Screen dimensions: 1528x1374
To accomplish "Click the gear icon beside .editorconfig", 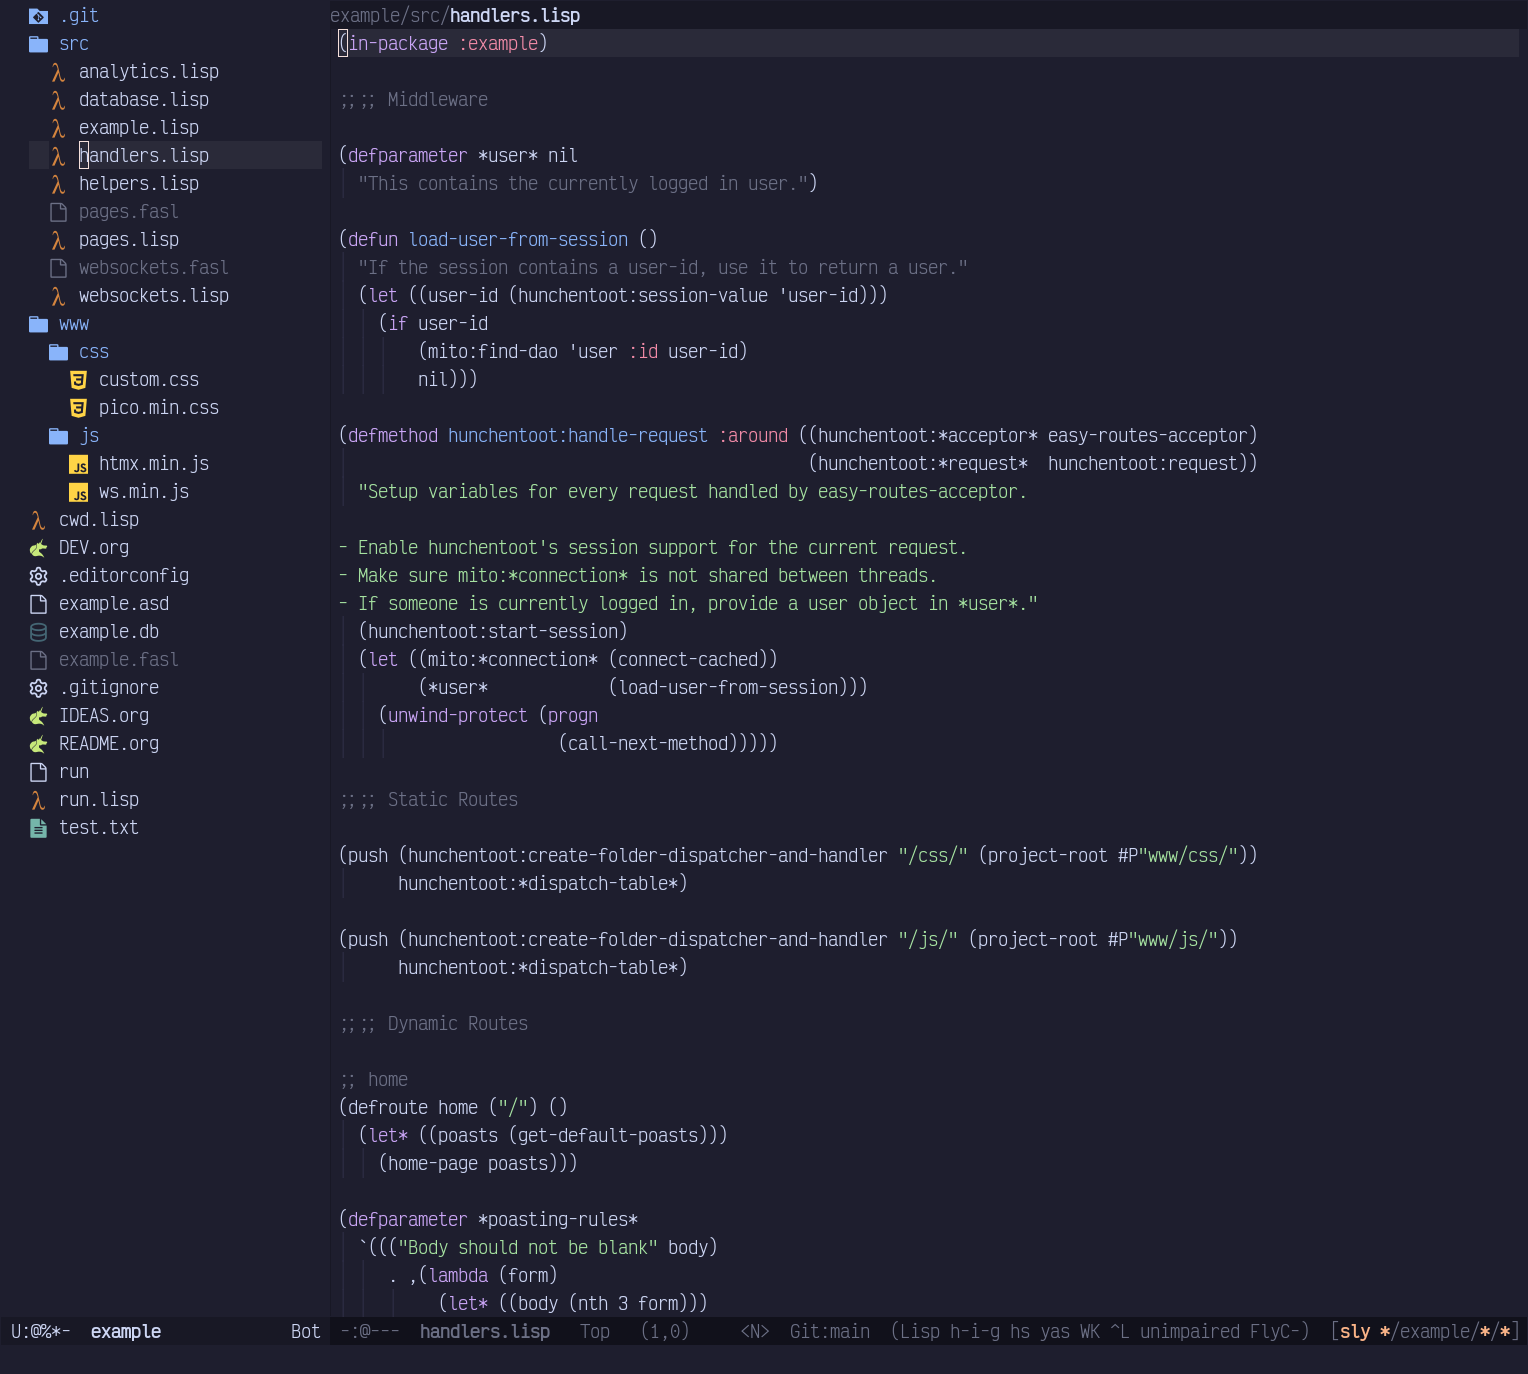I will [x=38, y=576].
